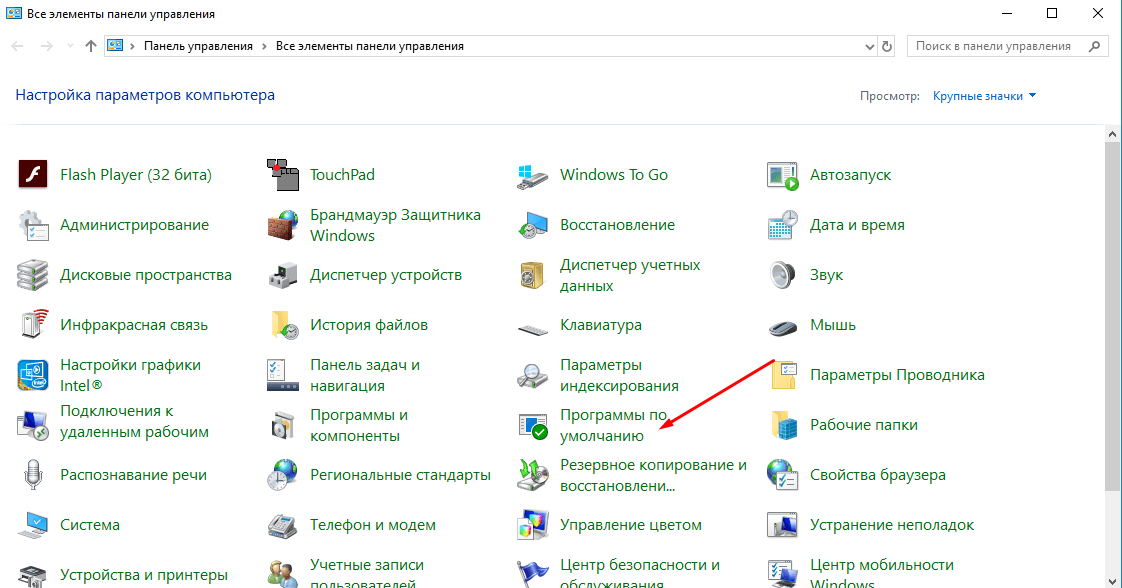Go up one level with the Up arrow

91,46
